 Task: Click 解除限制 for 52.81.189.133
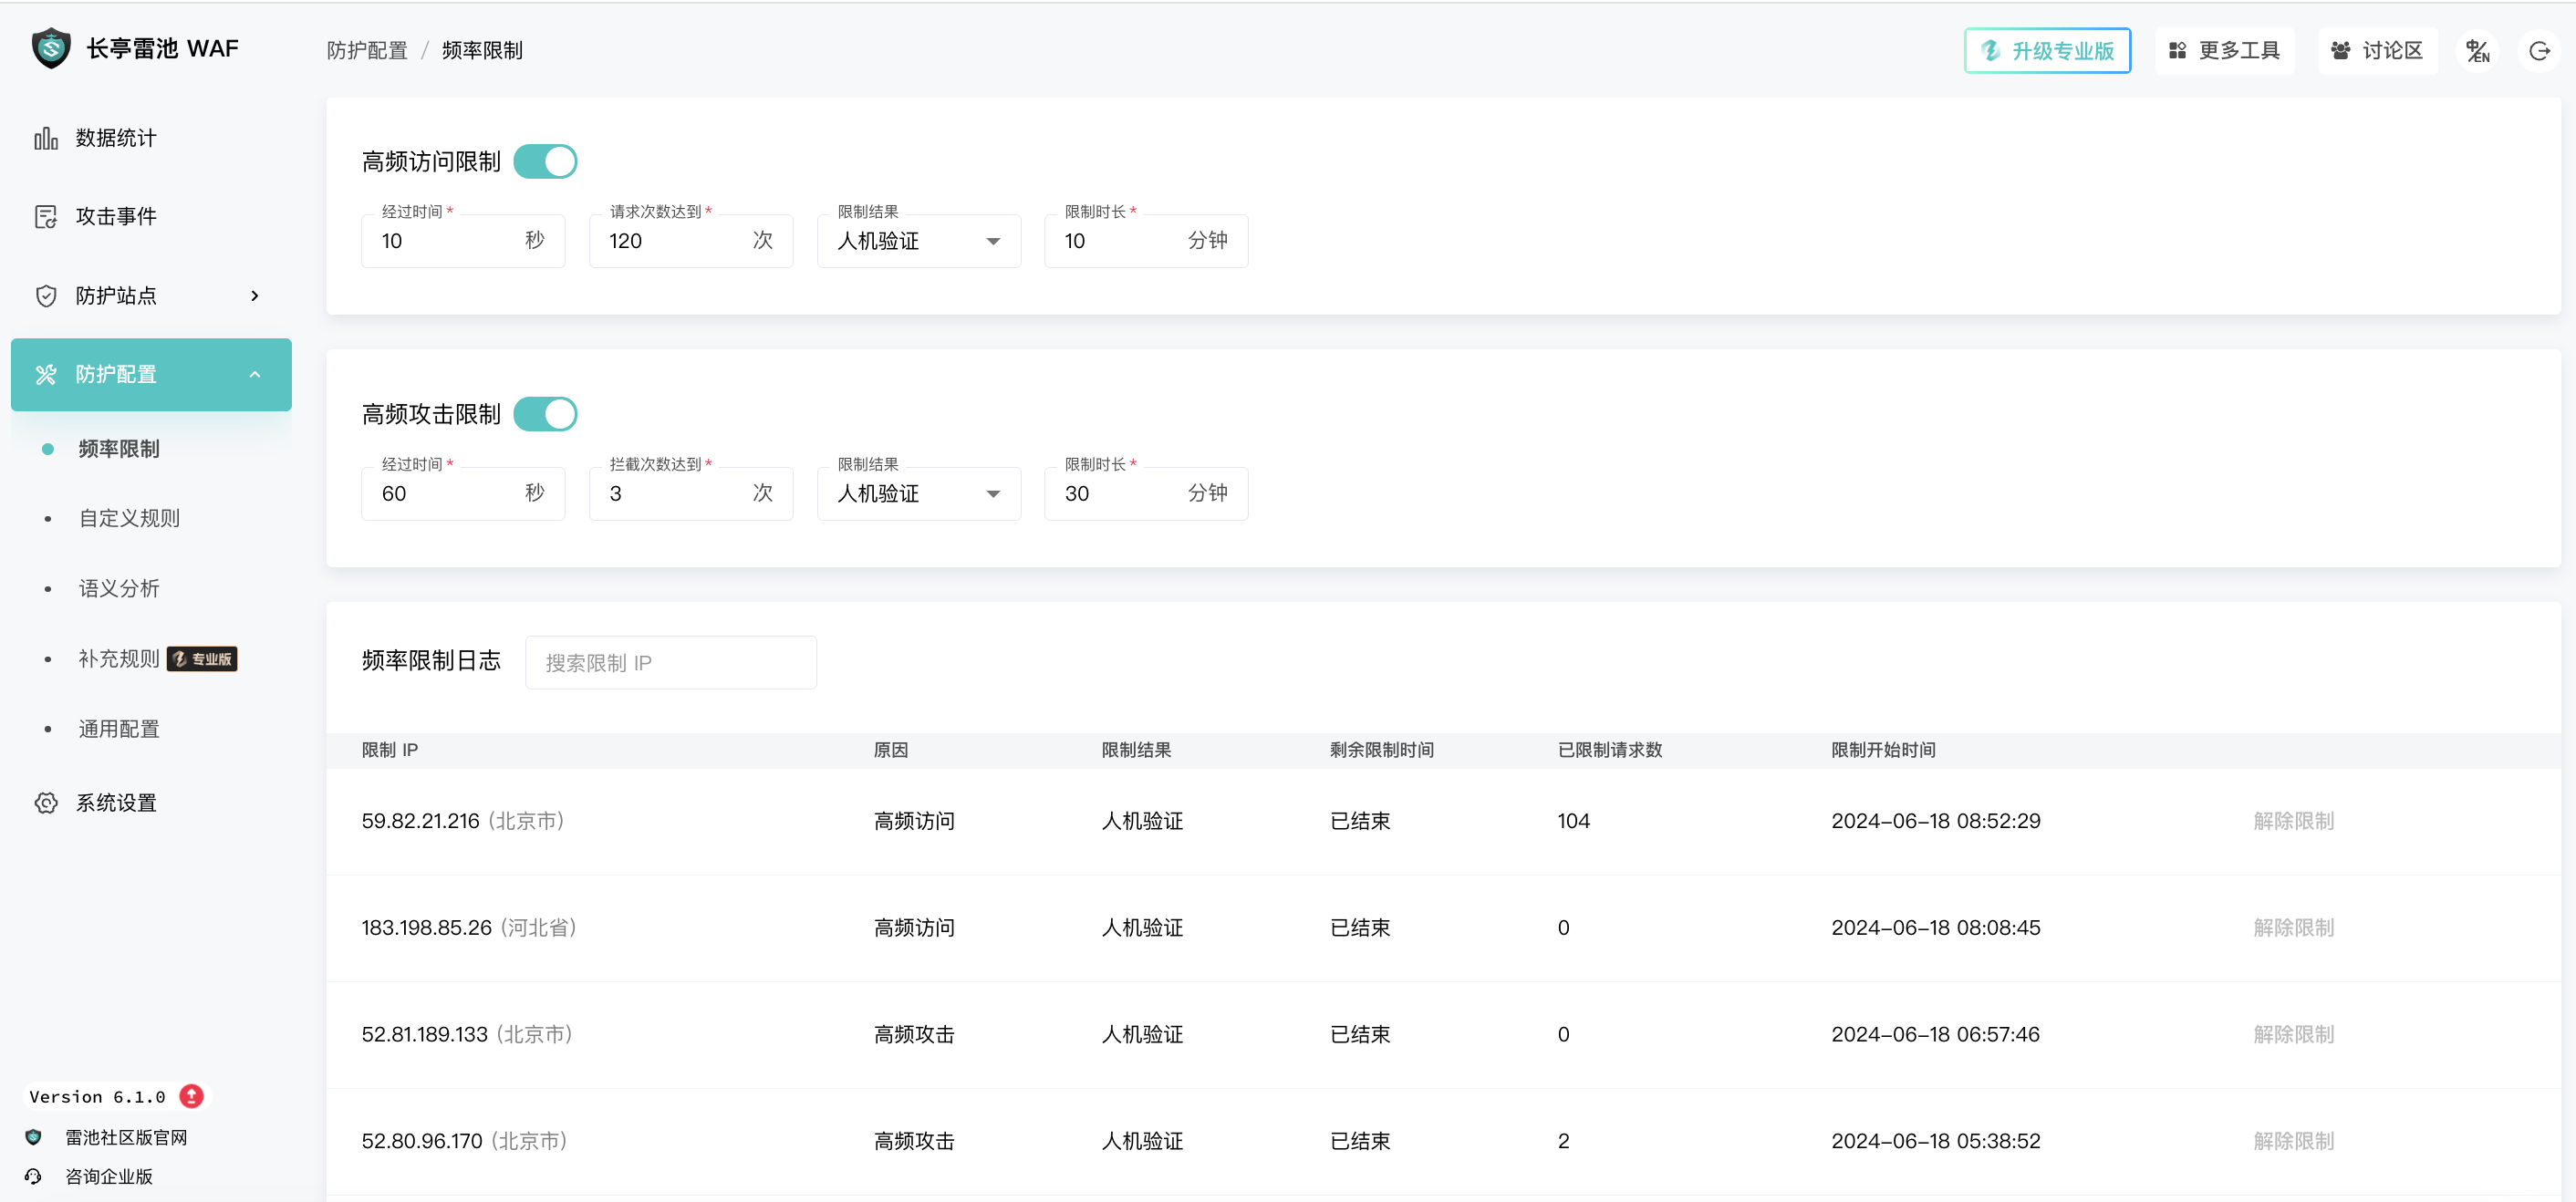click(2293, 1034)
